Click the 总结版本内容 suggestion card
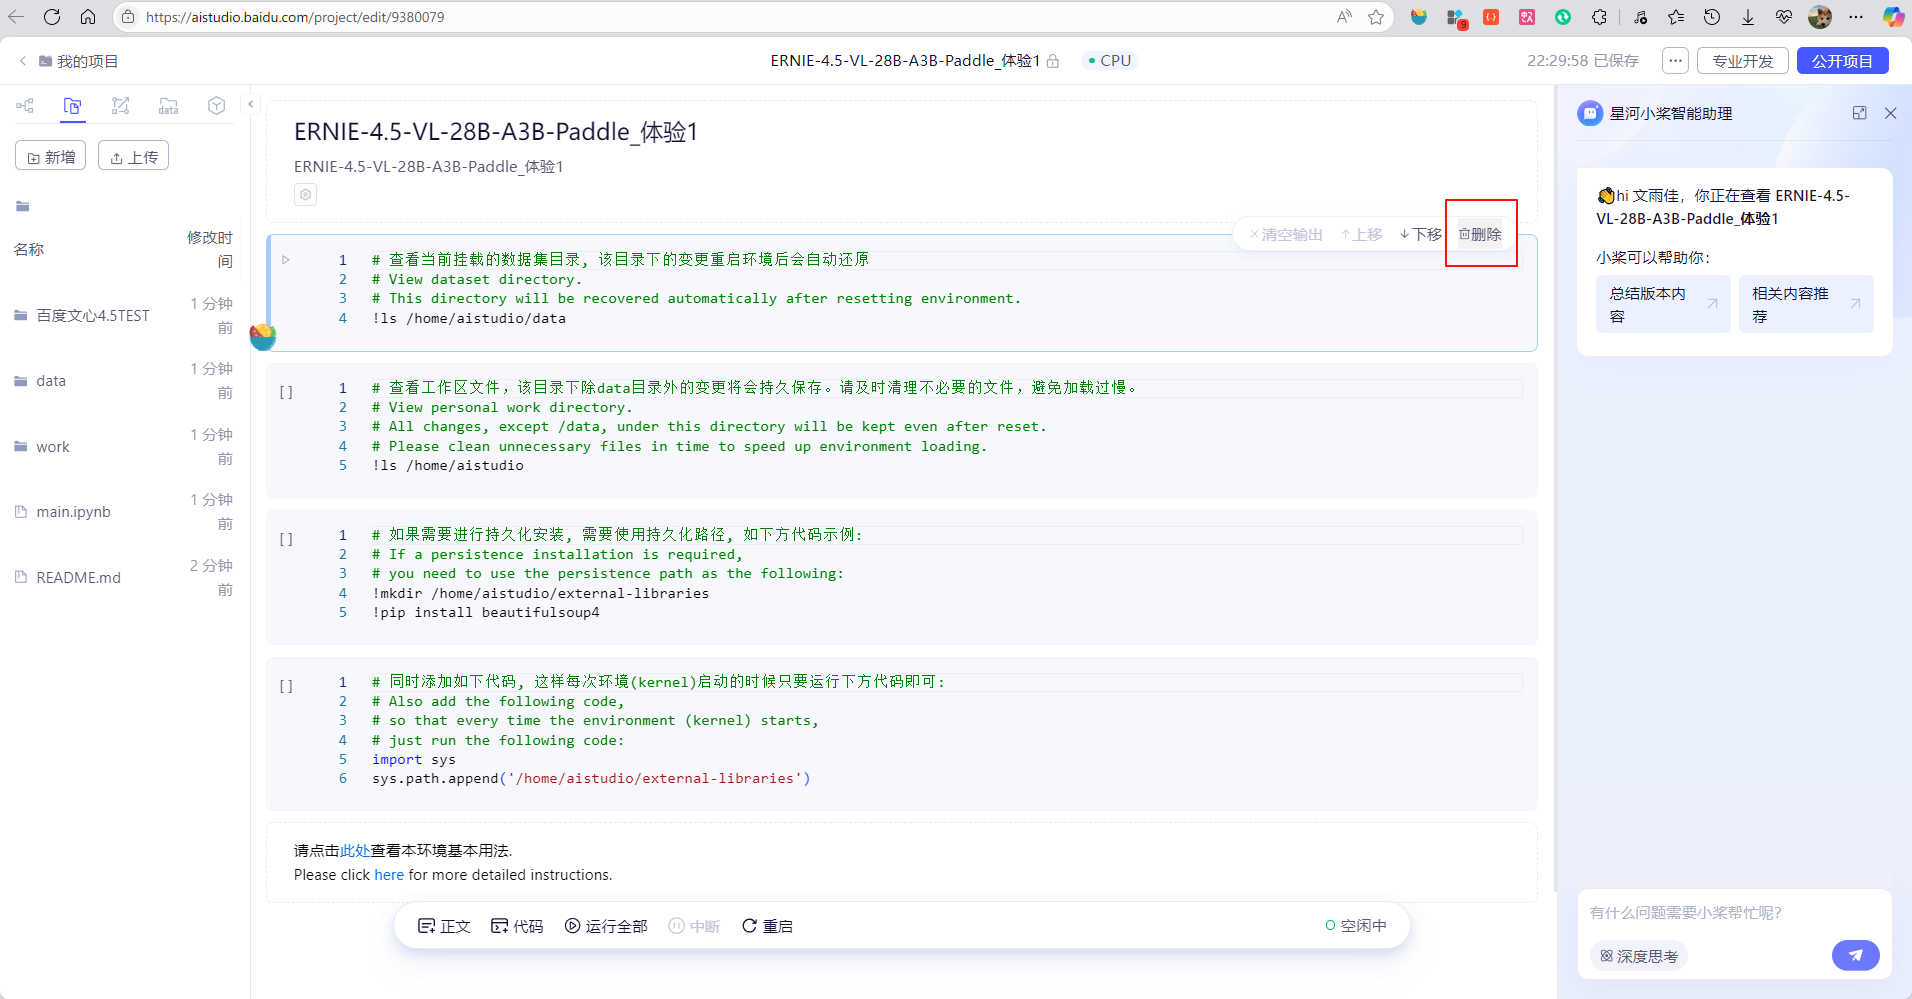Screen dimensions: 1912x999 coord(1663,304)
